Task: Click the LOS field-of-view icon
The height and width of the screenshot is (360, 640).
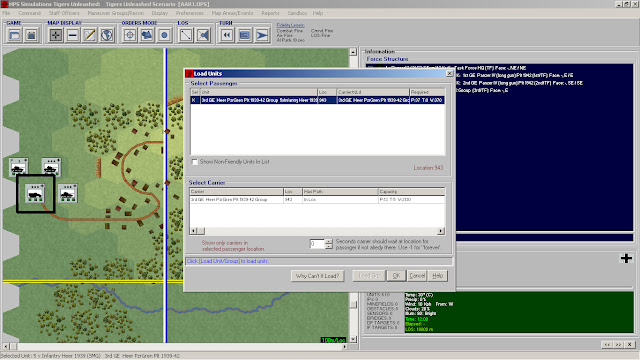Action: (x=203, y=35)
